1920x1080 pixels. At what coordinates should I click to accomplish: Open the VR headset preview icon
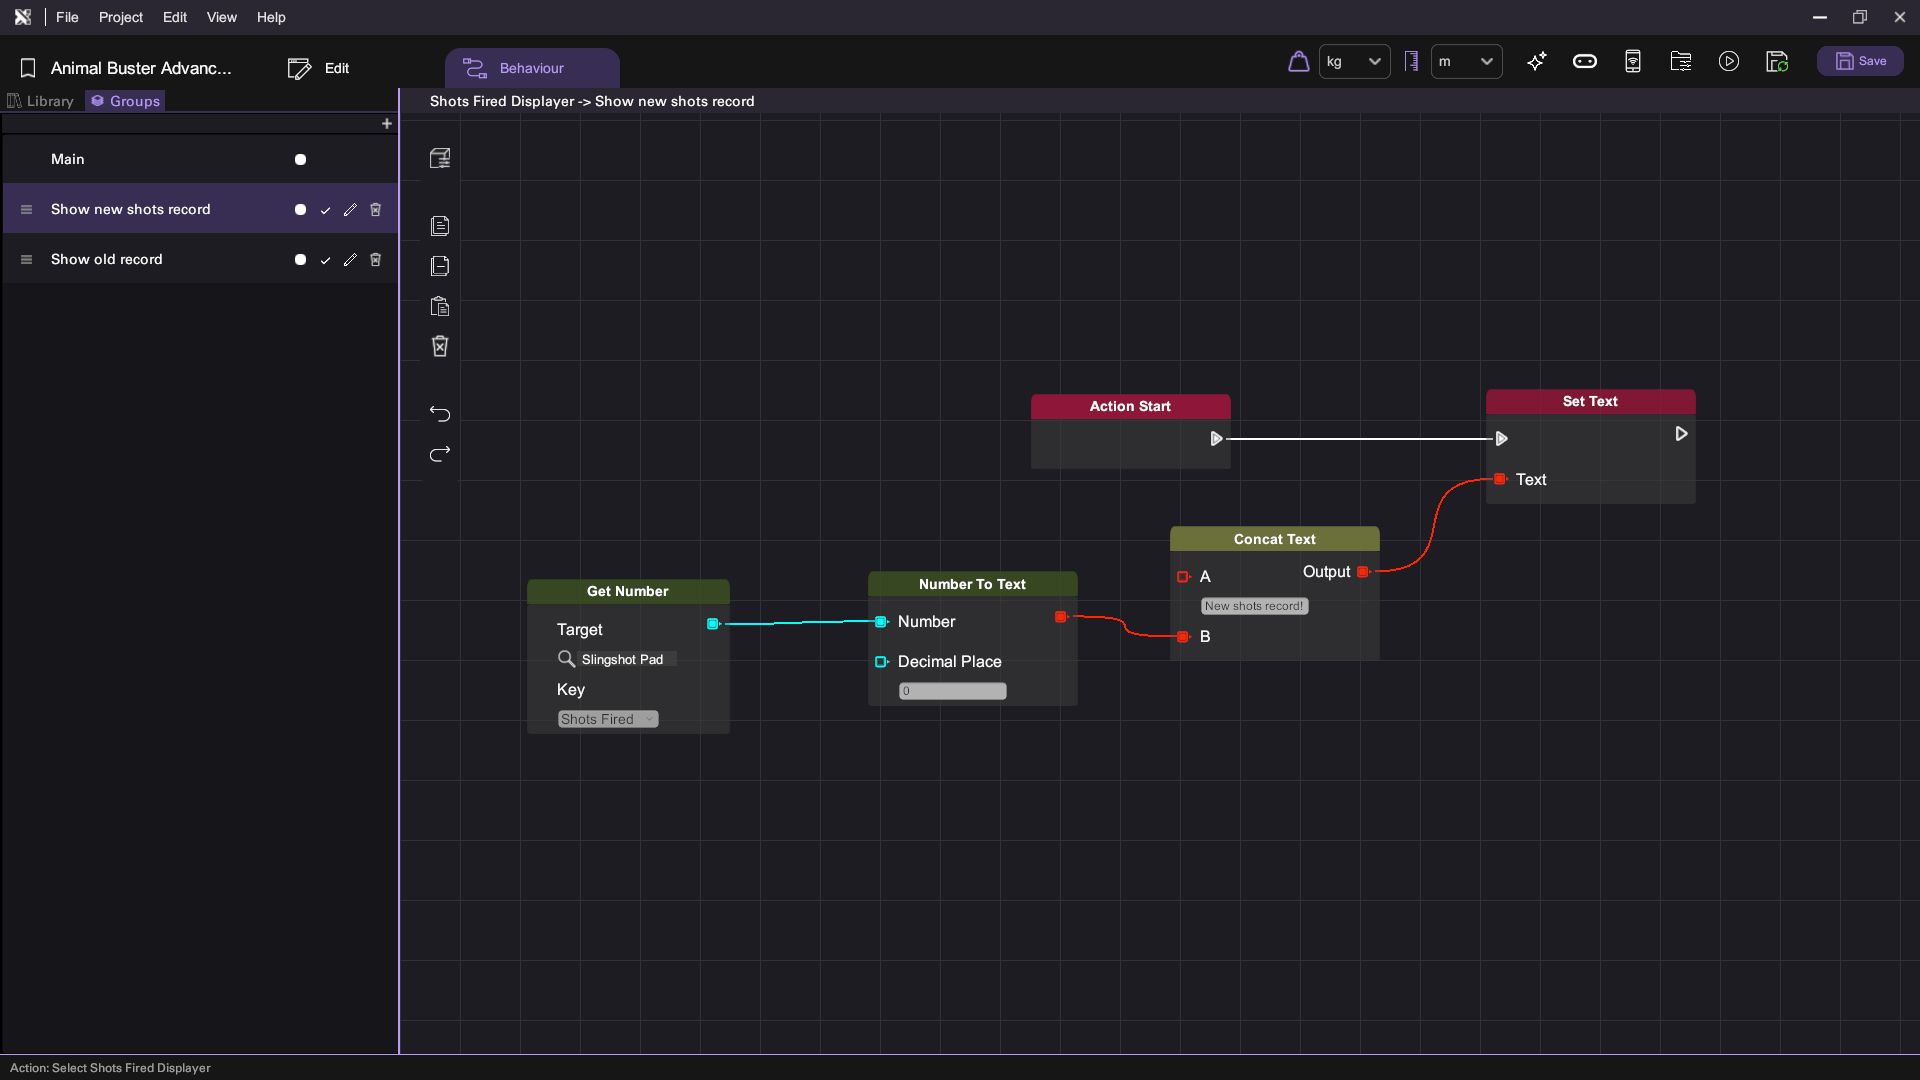tap(1585, 62)
